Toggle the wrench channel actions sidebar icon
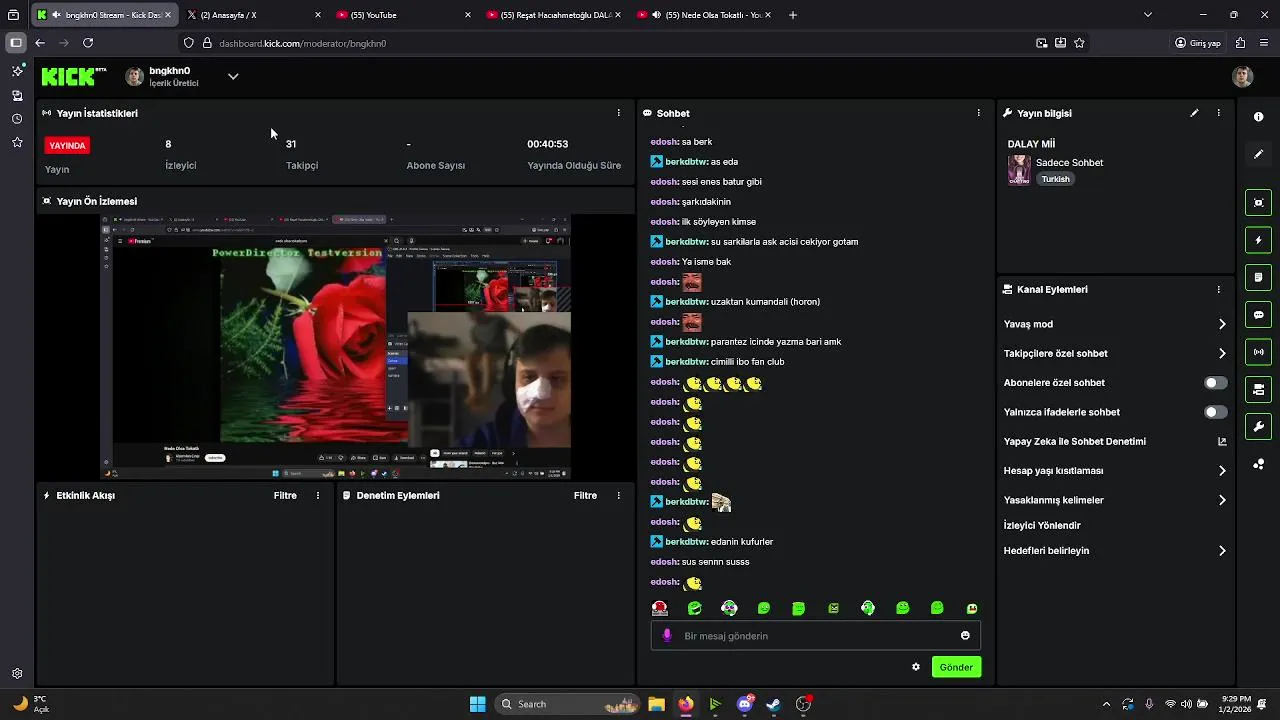The image size is (1280, 720). (x=1258, y=427)
